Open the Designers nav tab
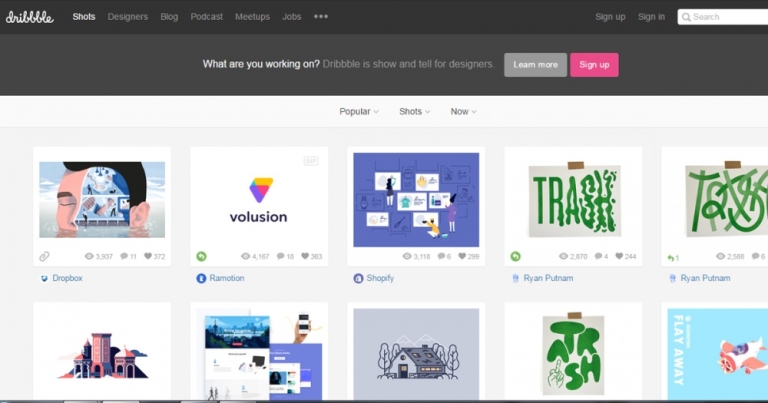This screenshot has width=768, height=403. 128,17
